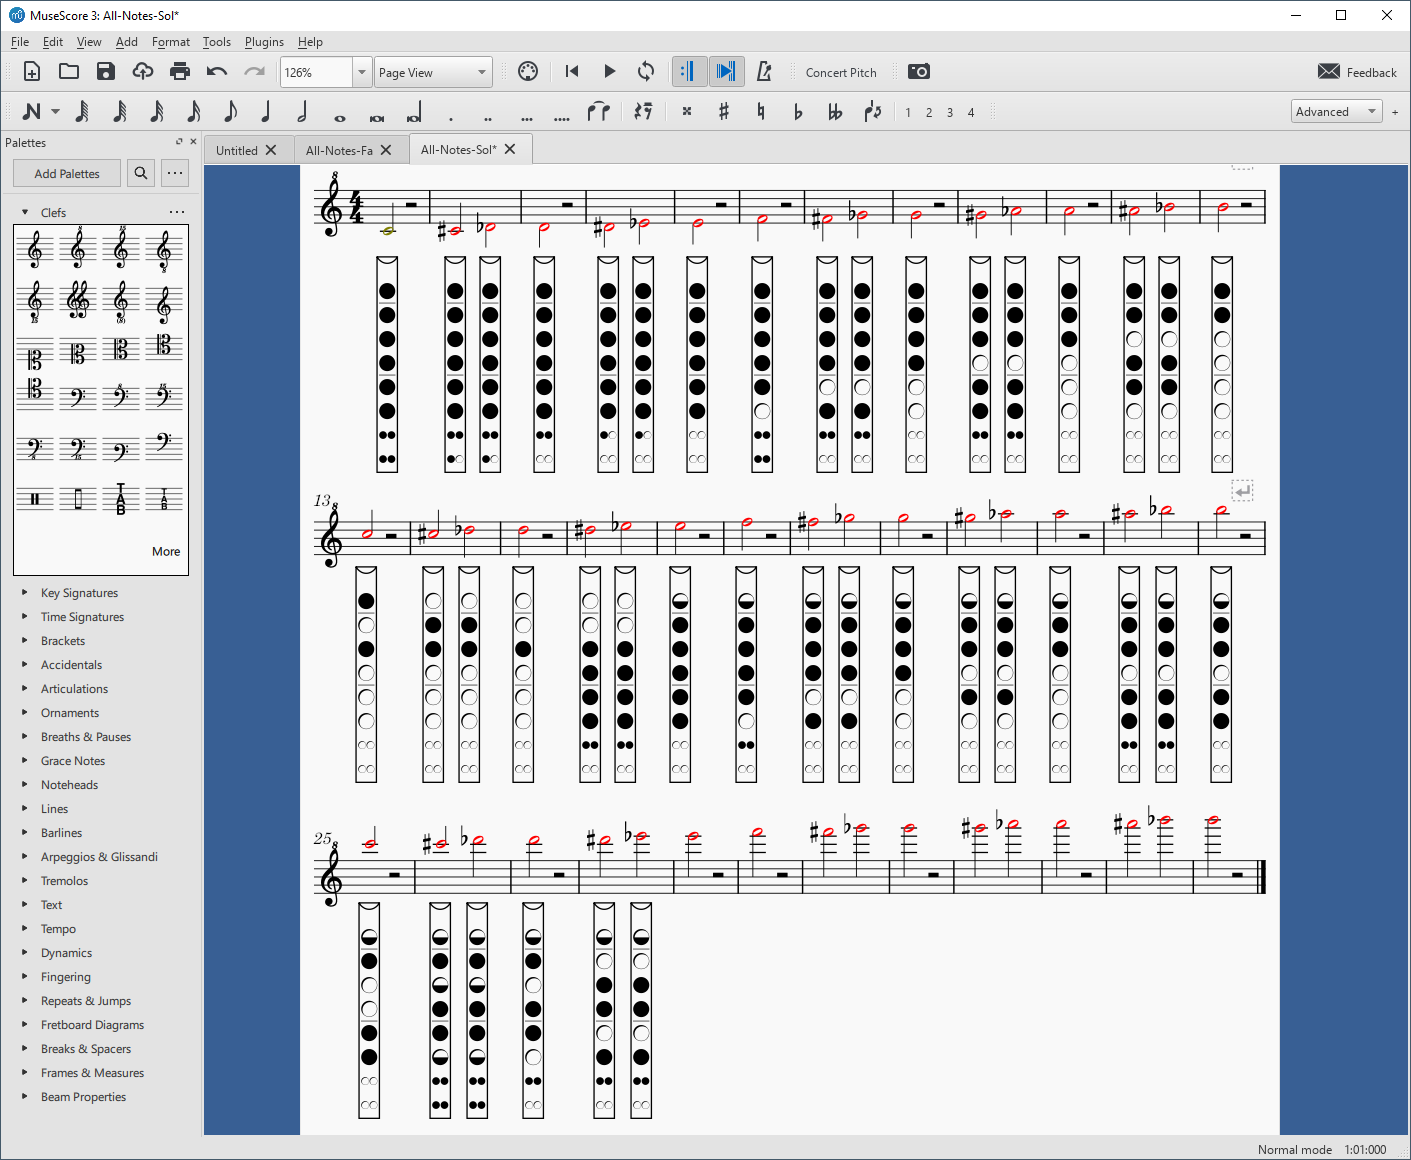
Task: Select the quarter note duration
Action: [266, 112]
